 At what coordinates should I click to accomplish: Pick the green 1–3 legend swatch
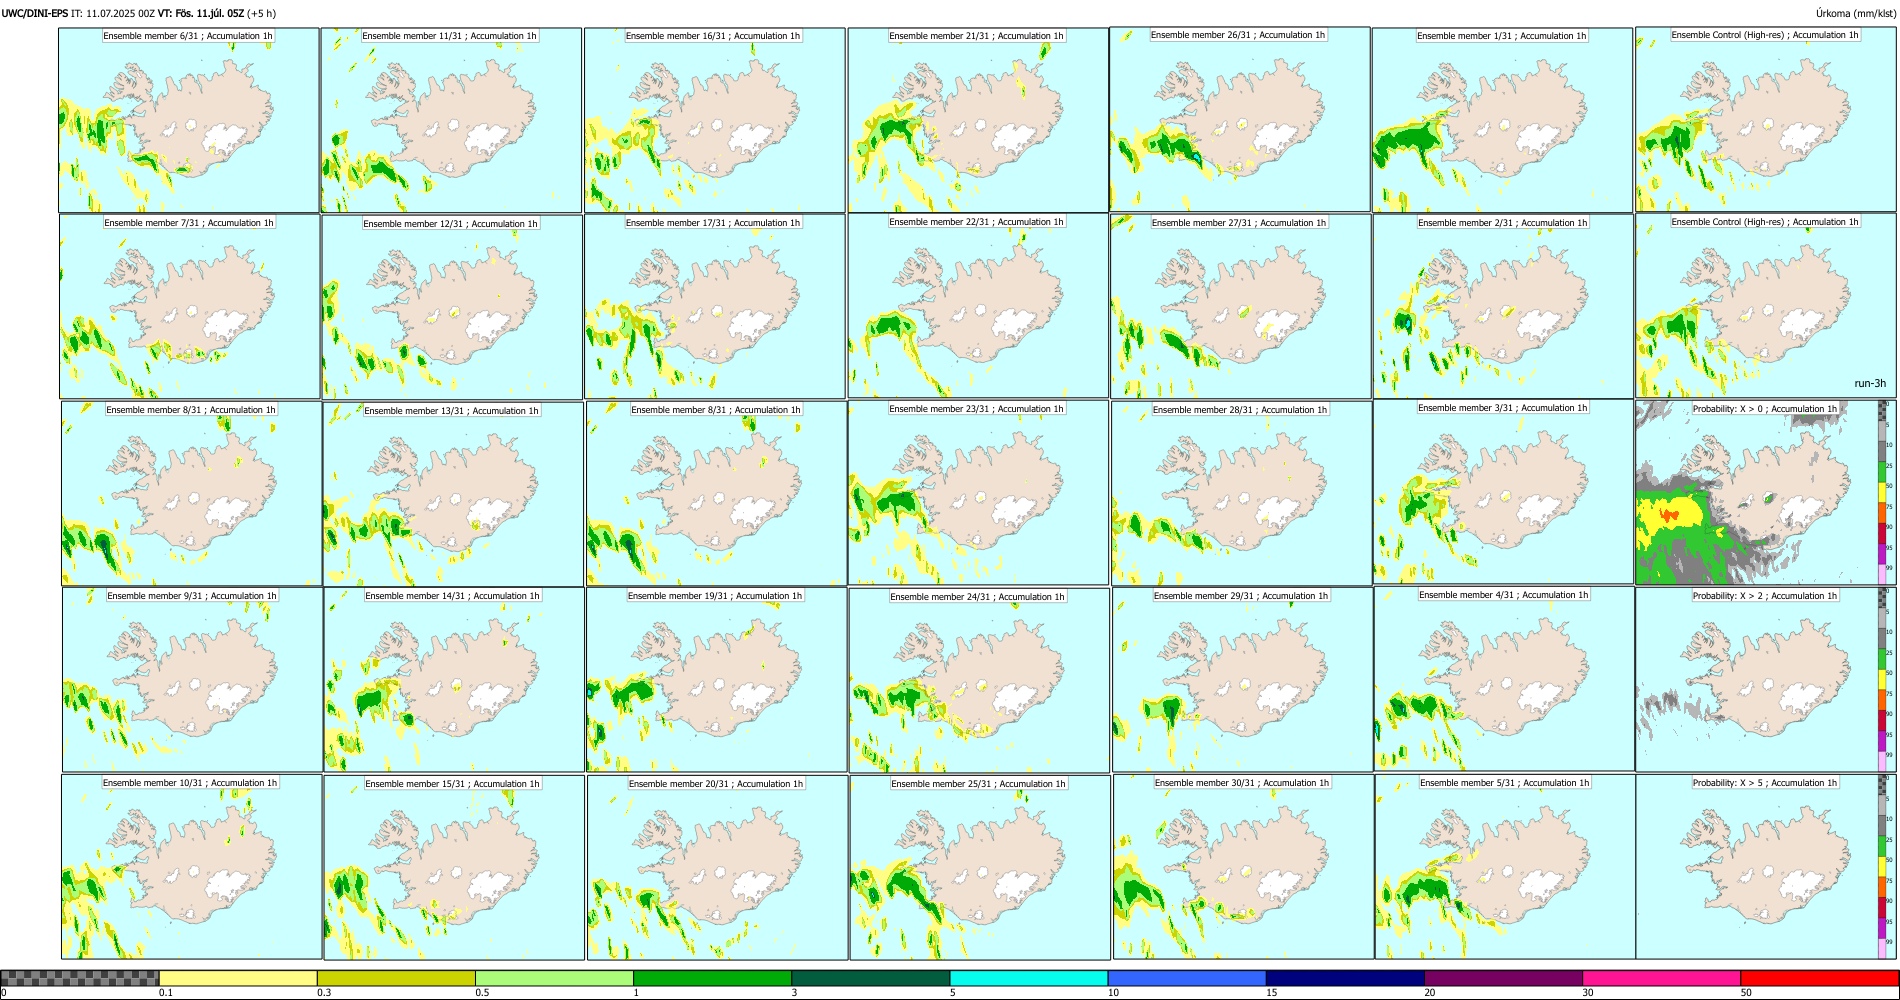[712, 978]
